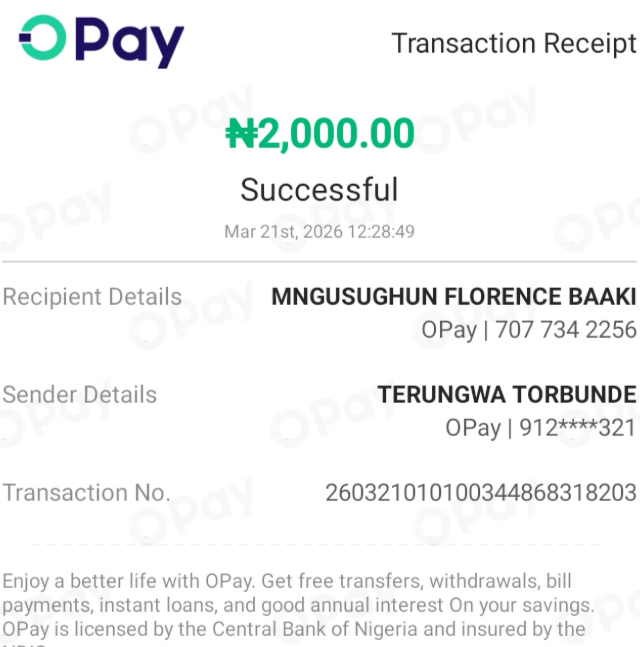Viewport: 640px width, 647px height.
Task: Click the OPay logo at top
Action: [x=102, y=41]
